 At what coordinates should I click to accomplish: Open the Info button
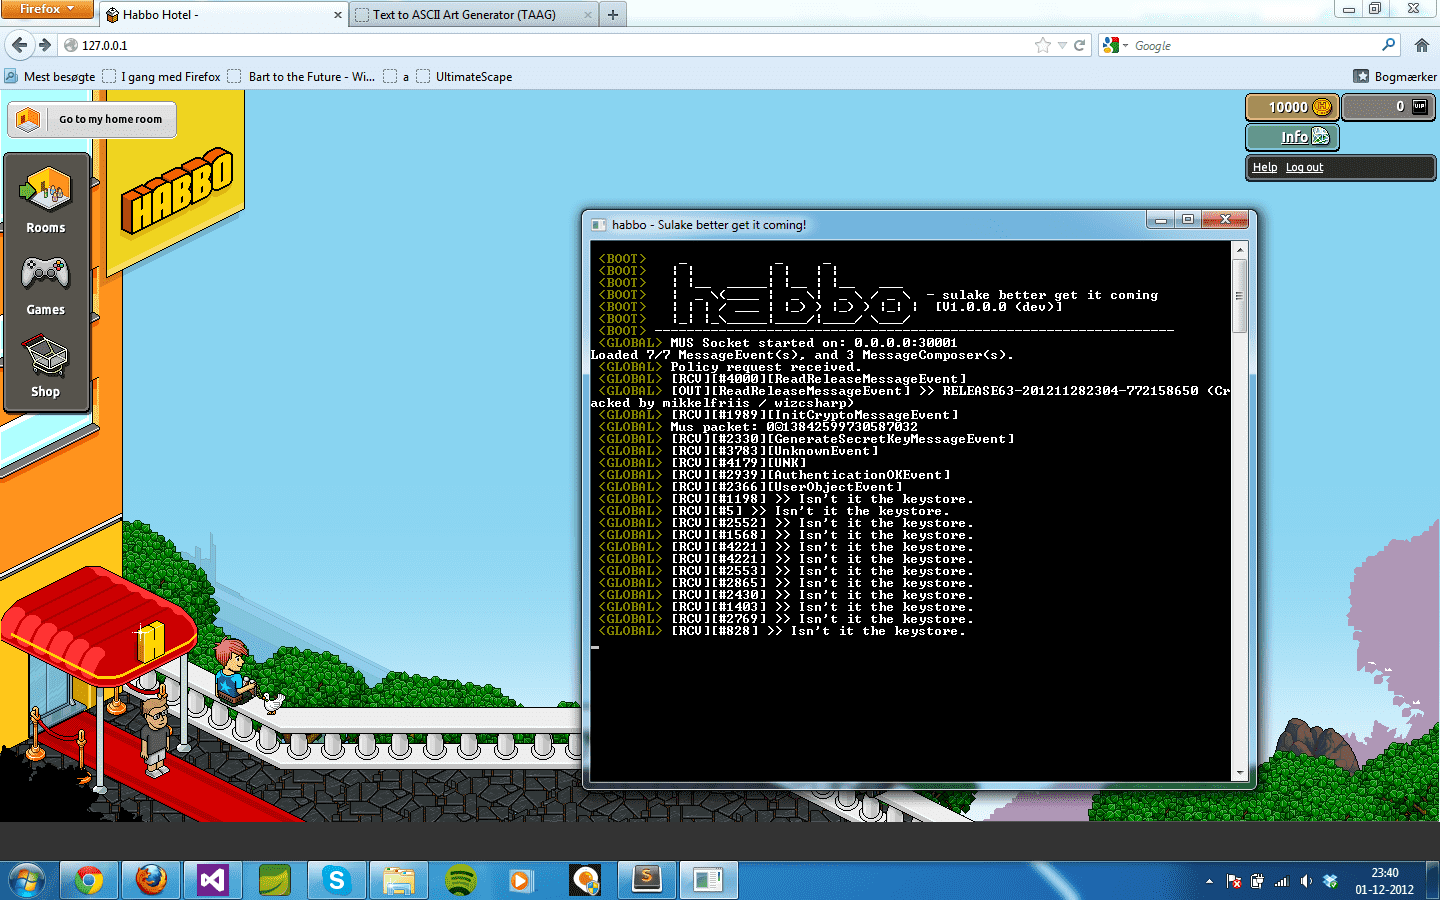tap(1292, 137)
